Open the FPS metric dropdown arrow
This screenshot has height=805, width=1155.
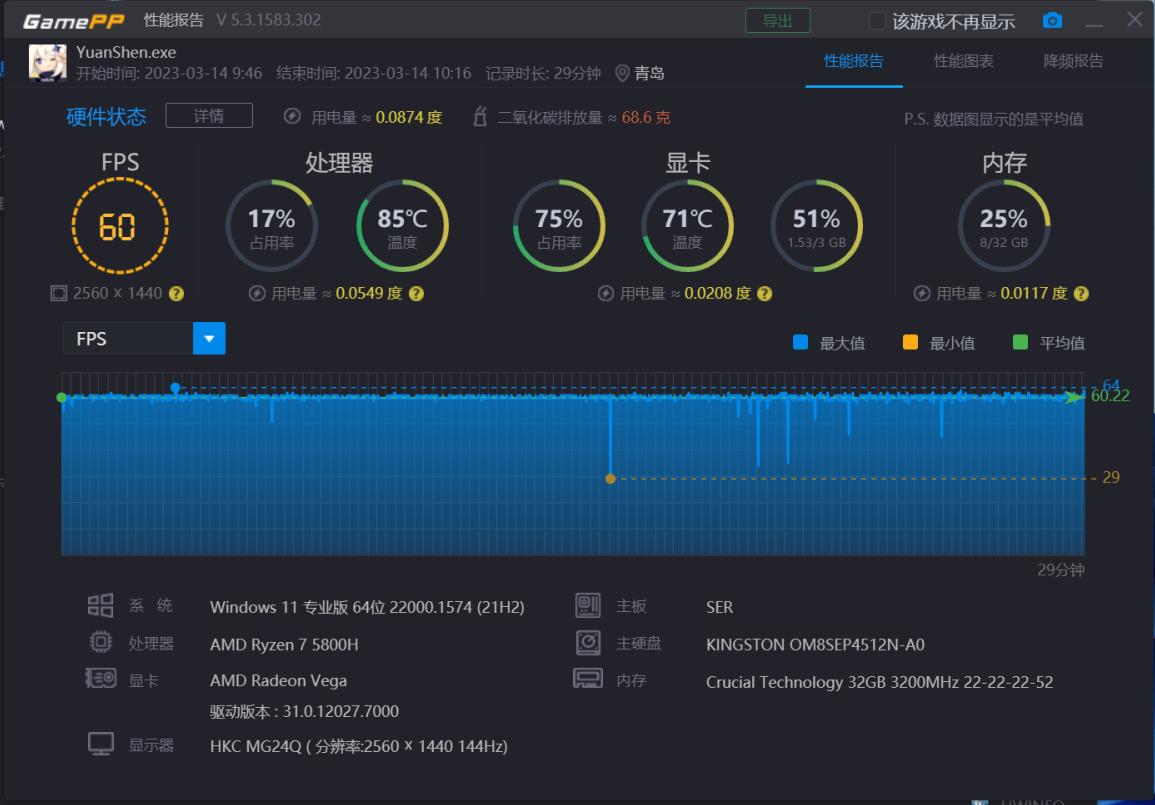coord(210,338)
